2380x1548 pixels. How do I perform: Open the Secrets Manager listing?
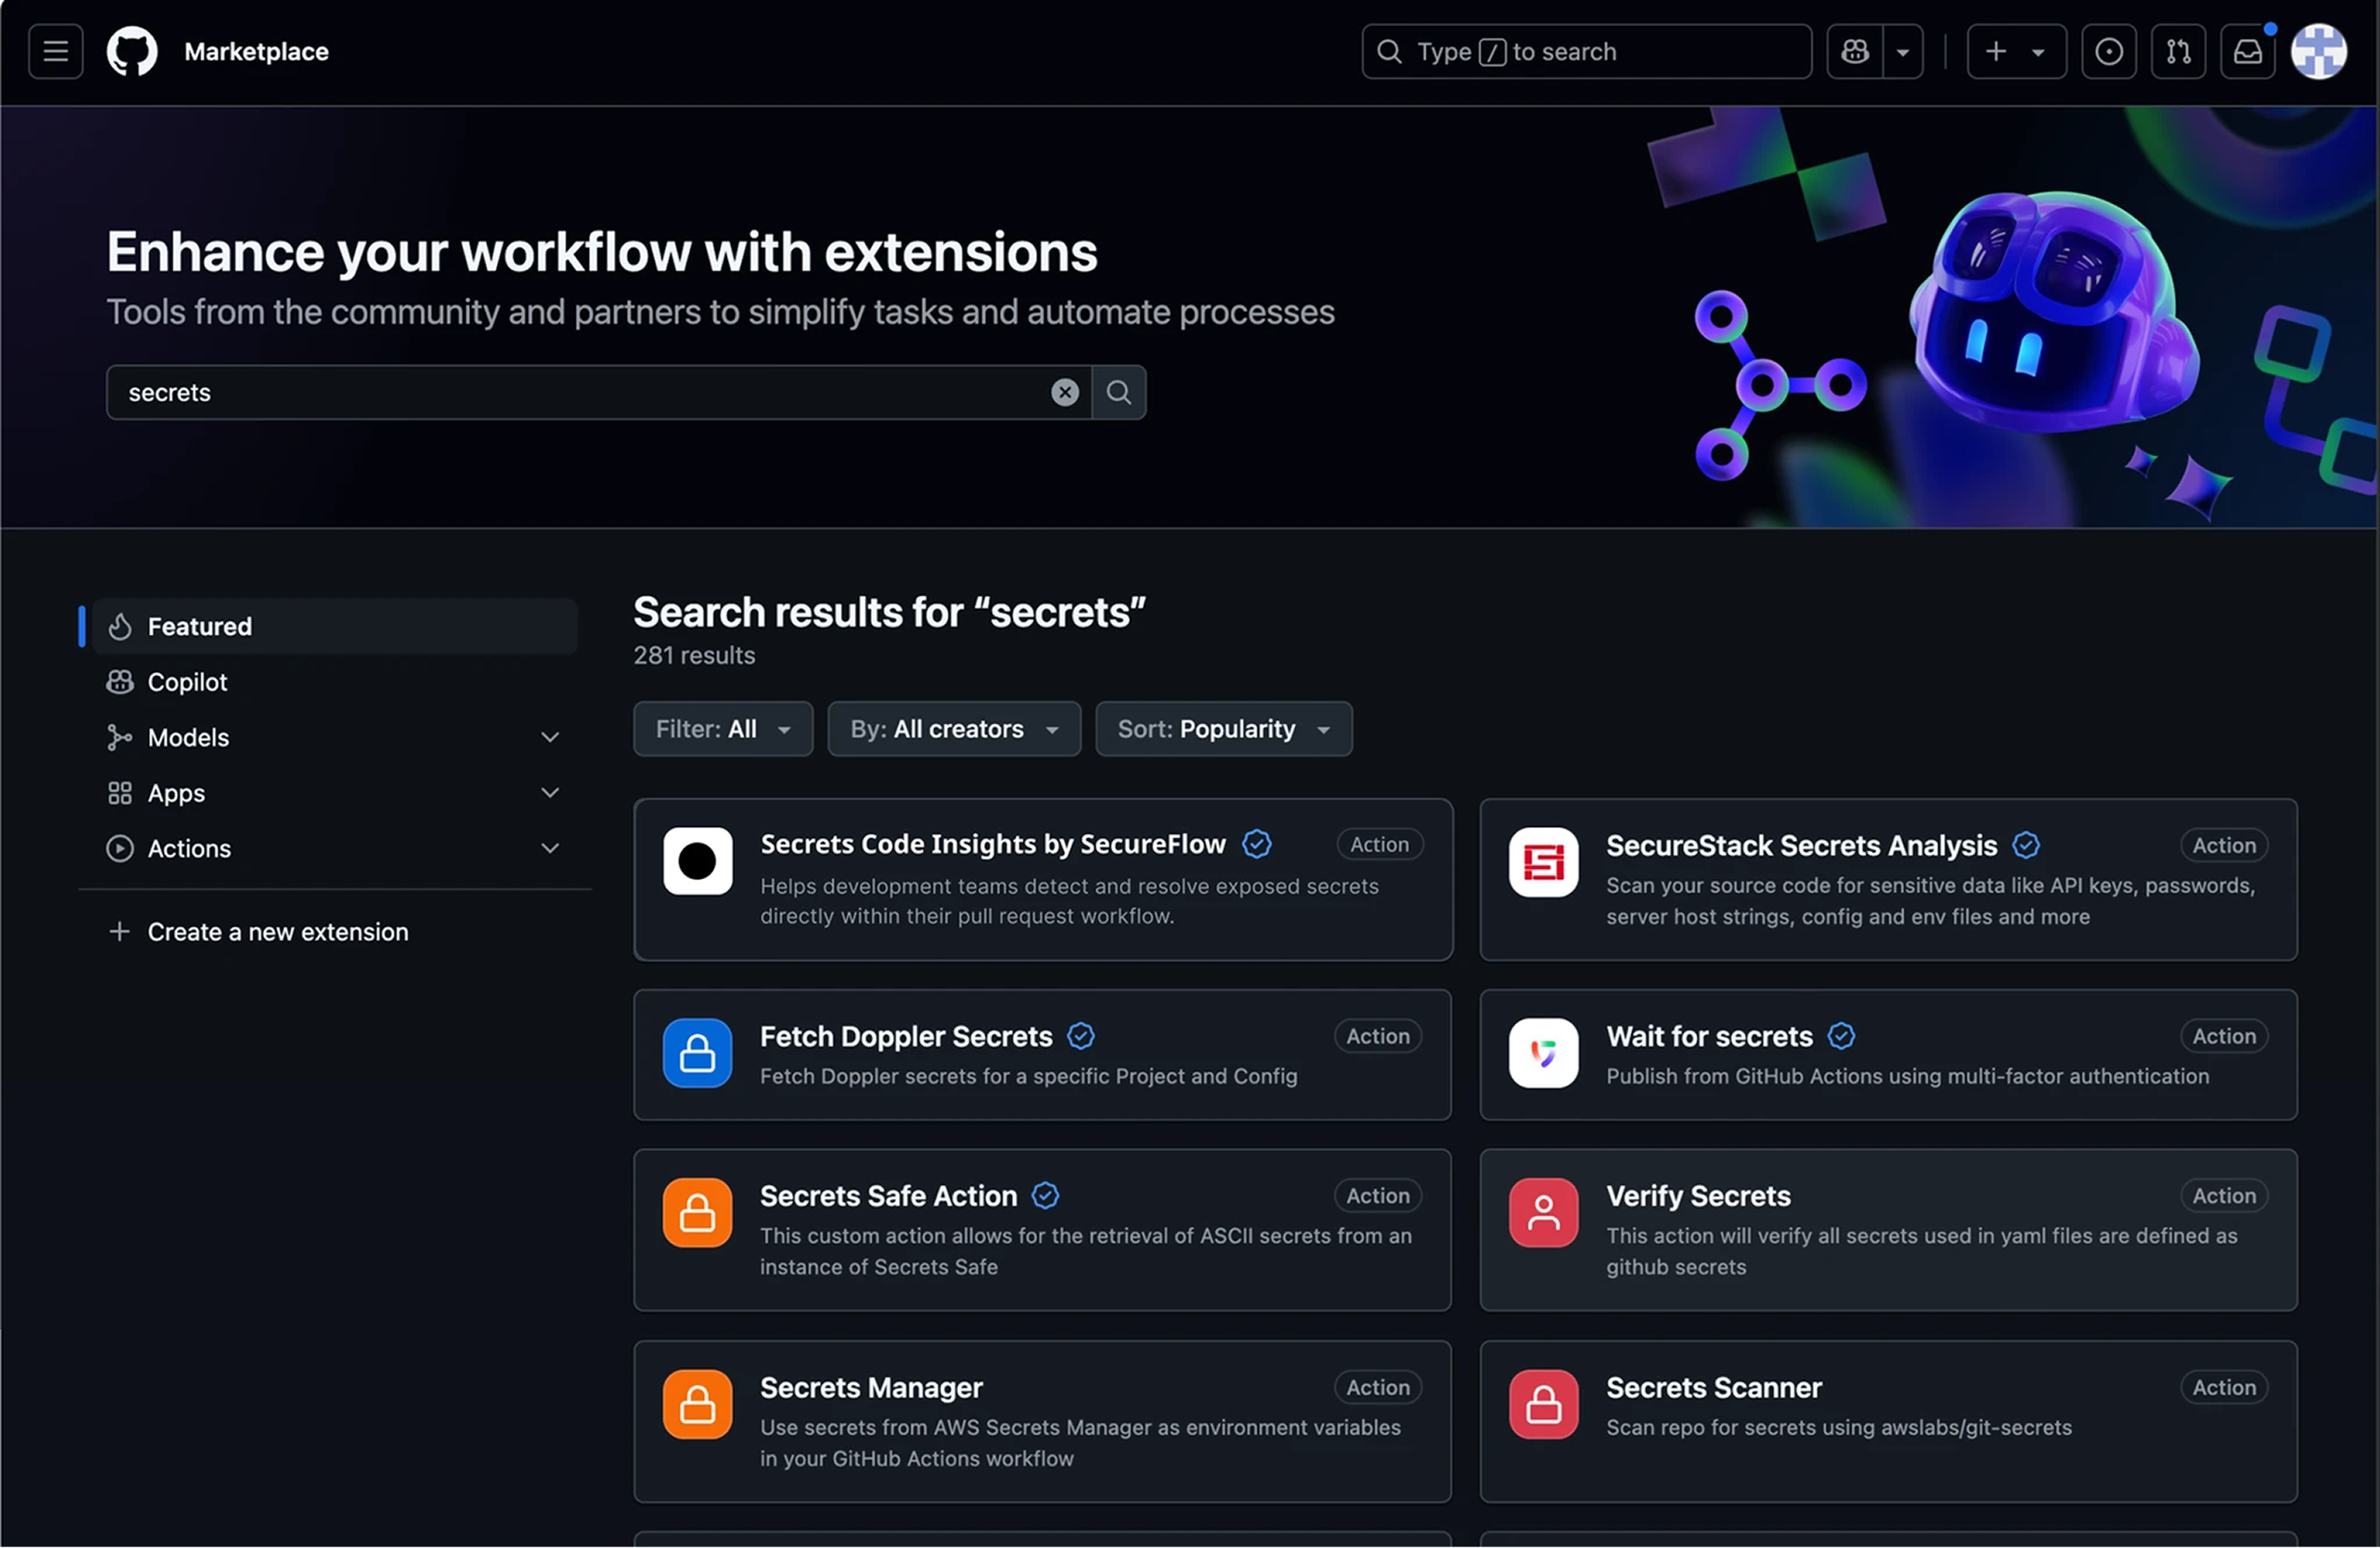tap(872, 1387)
